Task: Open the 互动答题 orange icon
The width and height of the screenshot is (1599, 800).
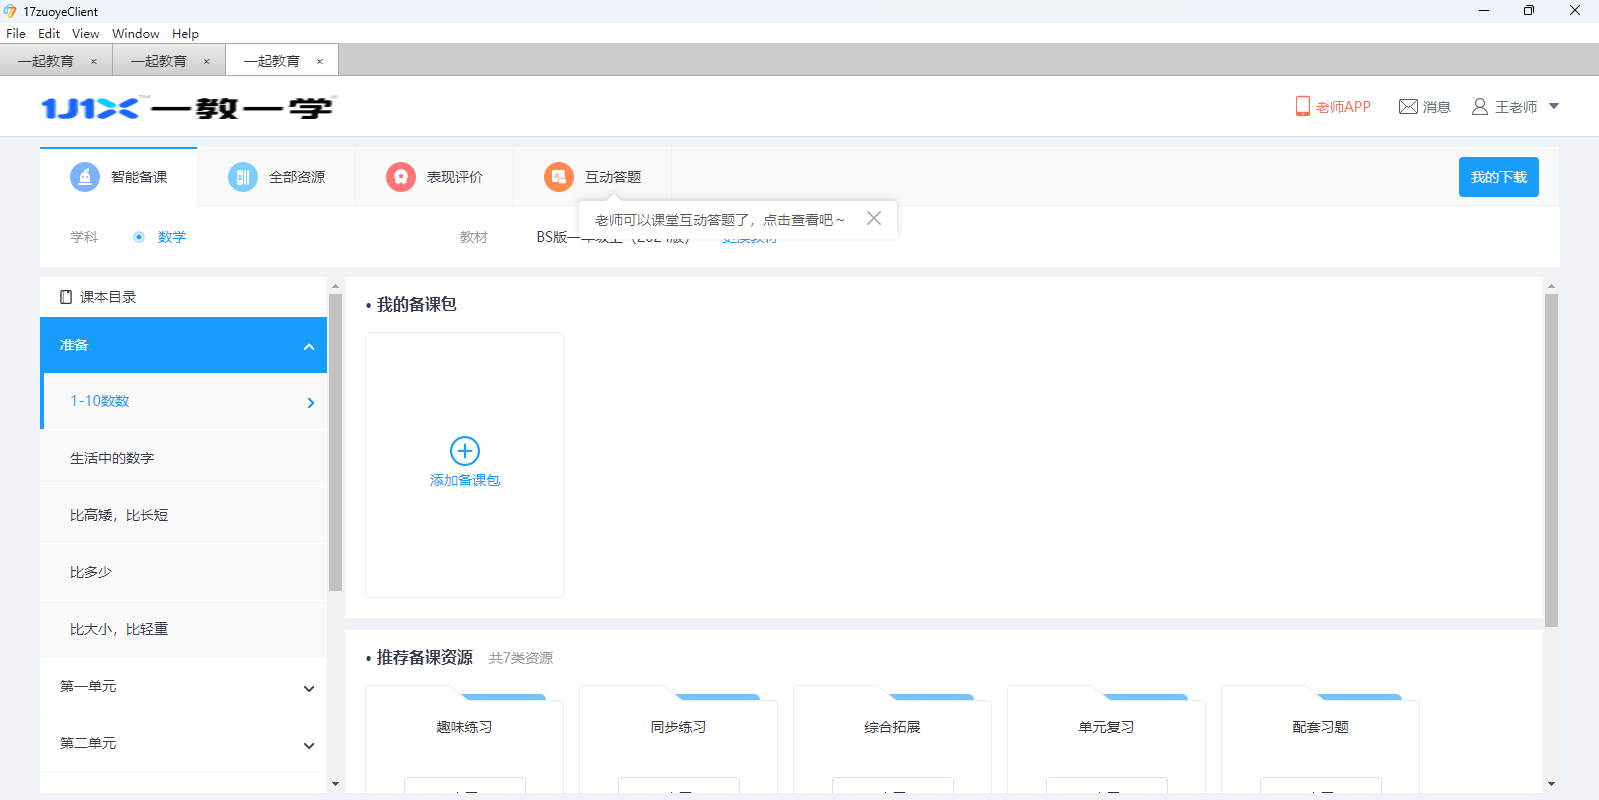Action: (x=559, y=177)
